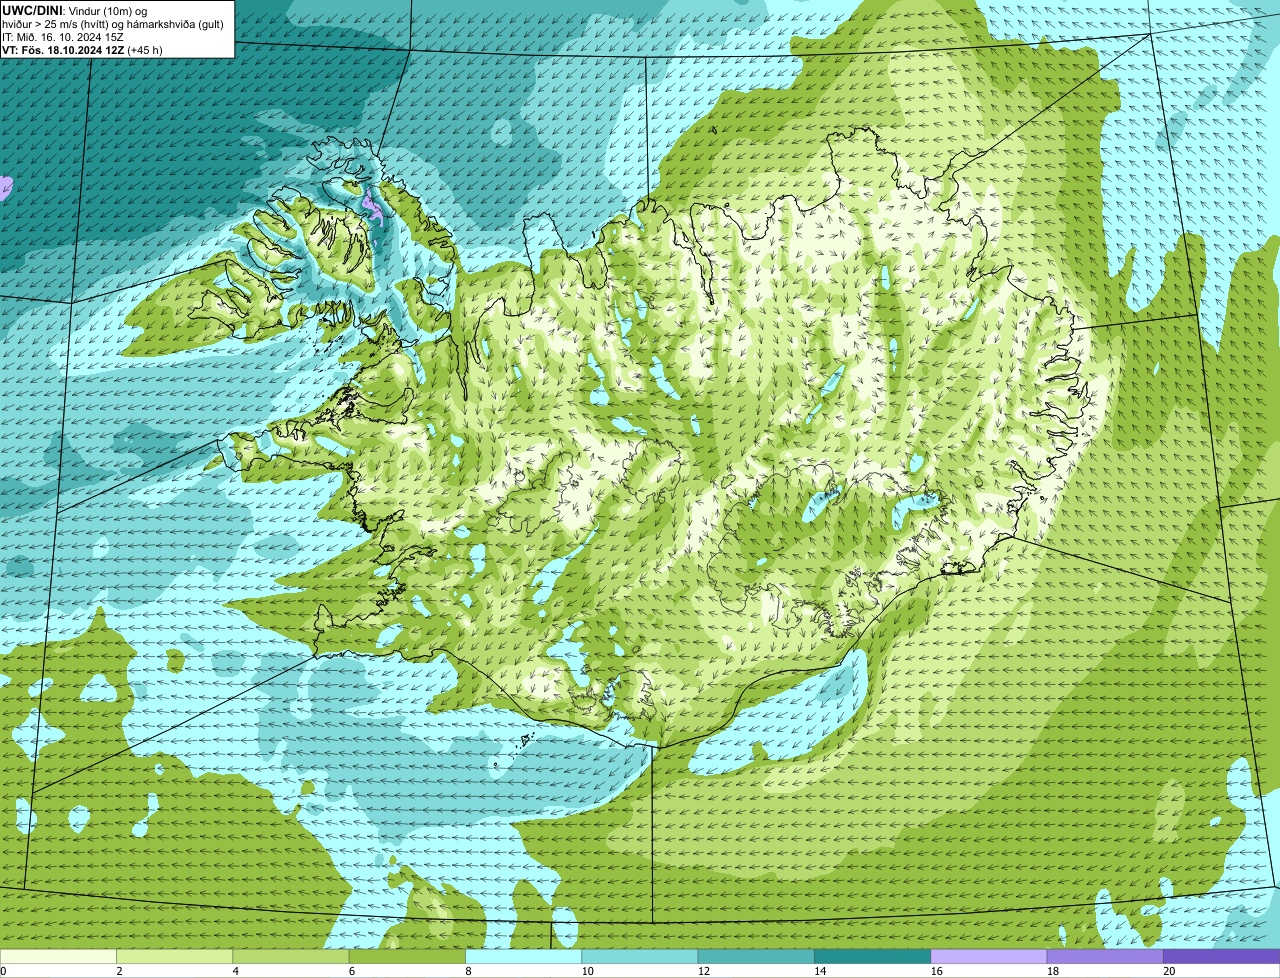This screenshot has height=978, width=1280.
Task: Click the 12–14 m/s teal legend segment
Action: pyautogui.click(x=756, y=957)
